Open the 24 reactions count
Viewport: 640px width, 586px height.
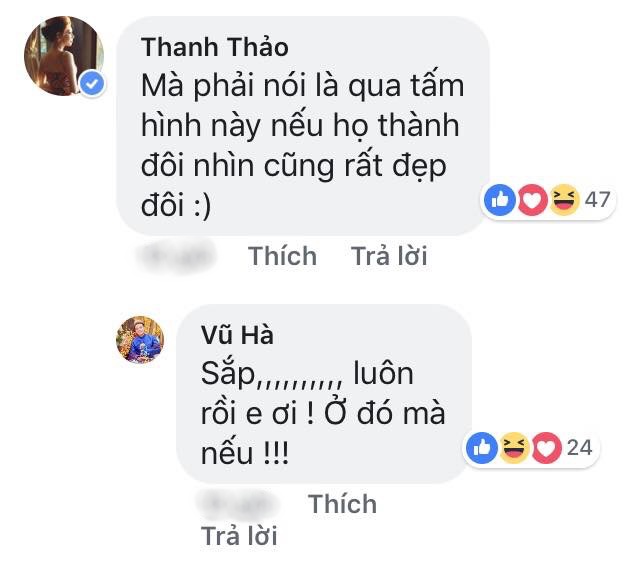[580, 448]
